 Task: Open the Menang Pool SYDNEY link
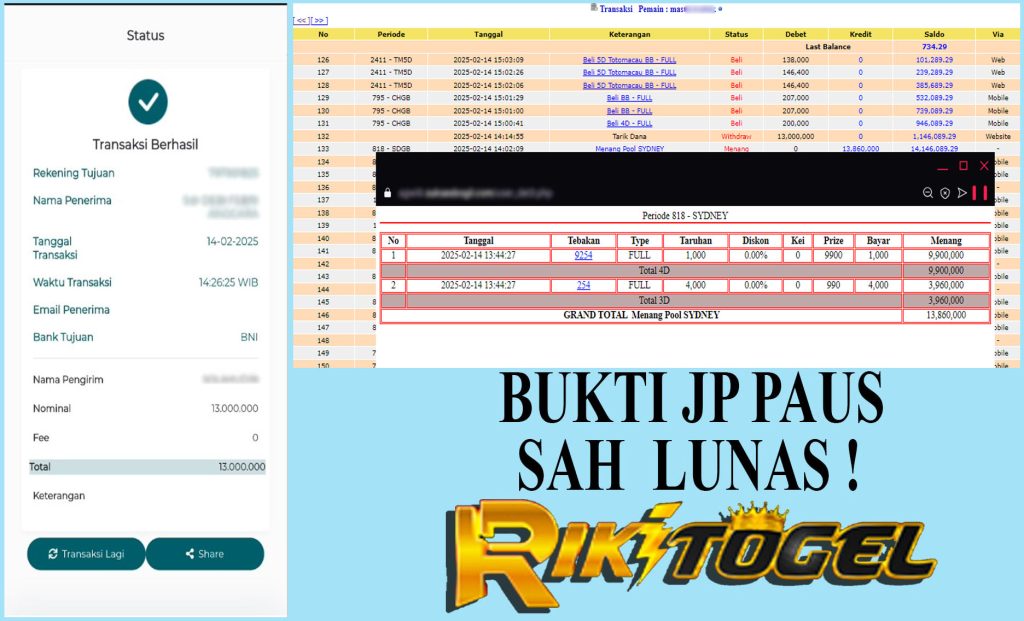tap(629, 149)
